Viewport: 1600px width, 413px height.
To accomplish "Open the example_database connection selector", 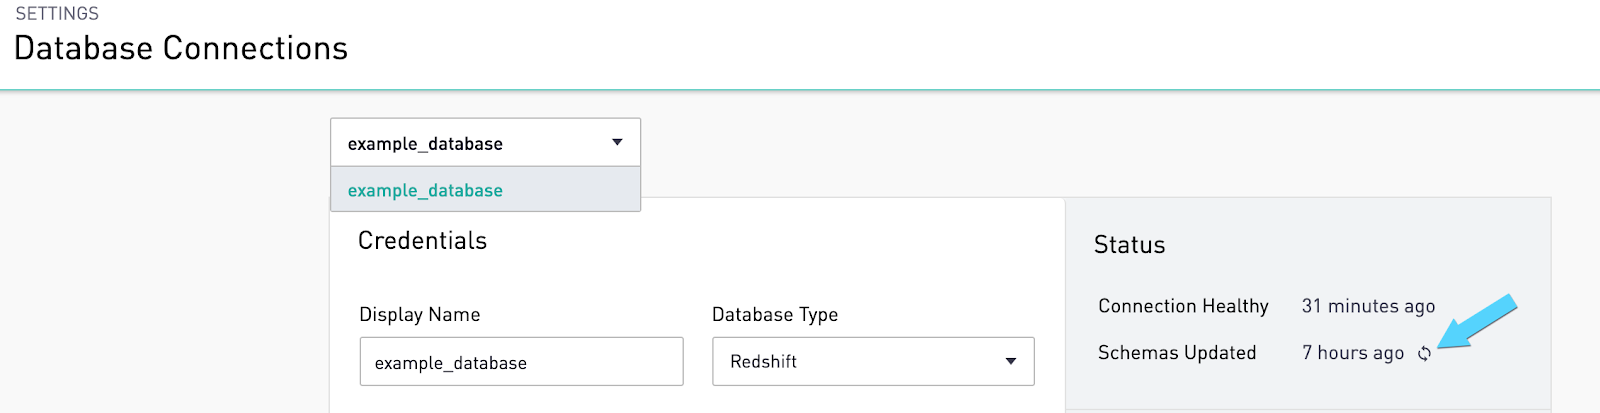I will coord(485,143).
